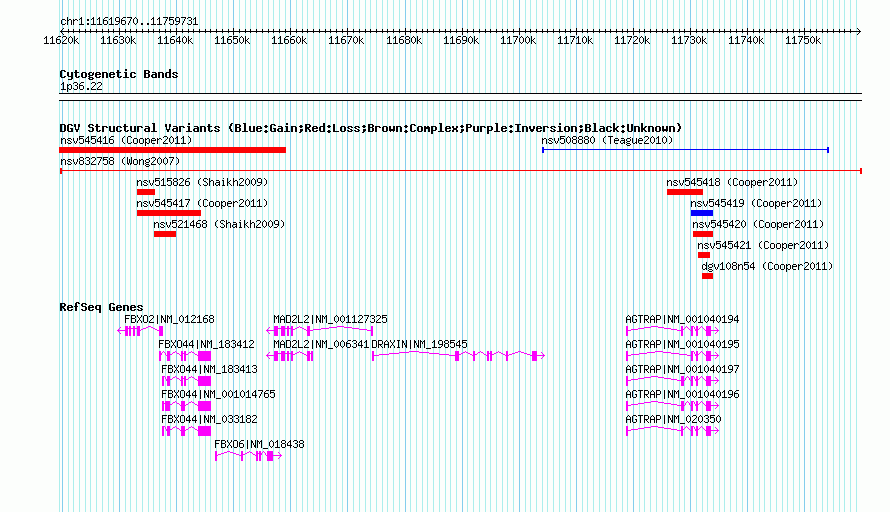The height and width of the screenshot is (512, 890).
Task: Click the nsv545416 (Cooper2011) variant label
Action: click(x=126, y=140)
